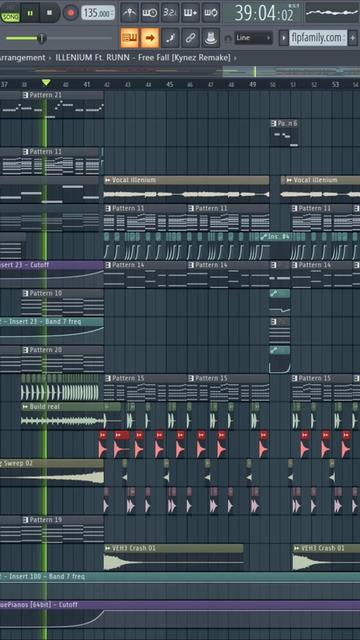Select the 135.000 tempo field
This screenshot has width=360, height=640.
pyautogui.click(x=98, y=13)
